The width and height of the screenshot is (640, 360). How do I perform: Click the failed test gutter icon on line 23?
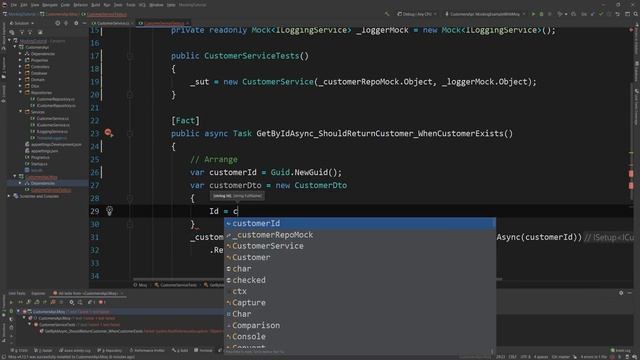108,133
